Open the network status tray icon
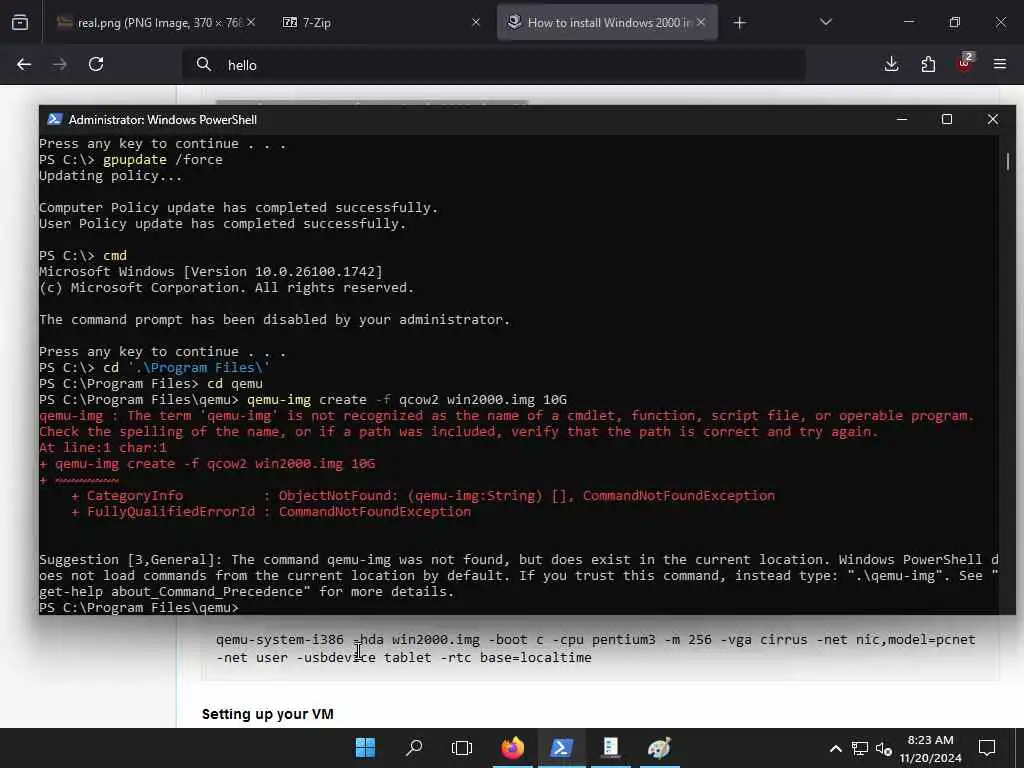This screenshot has height=768, width=1024. (x=860, y=748)
